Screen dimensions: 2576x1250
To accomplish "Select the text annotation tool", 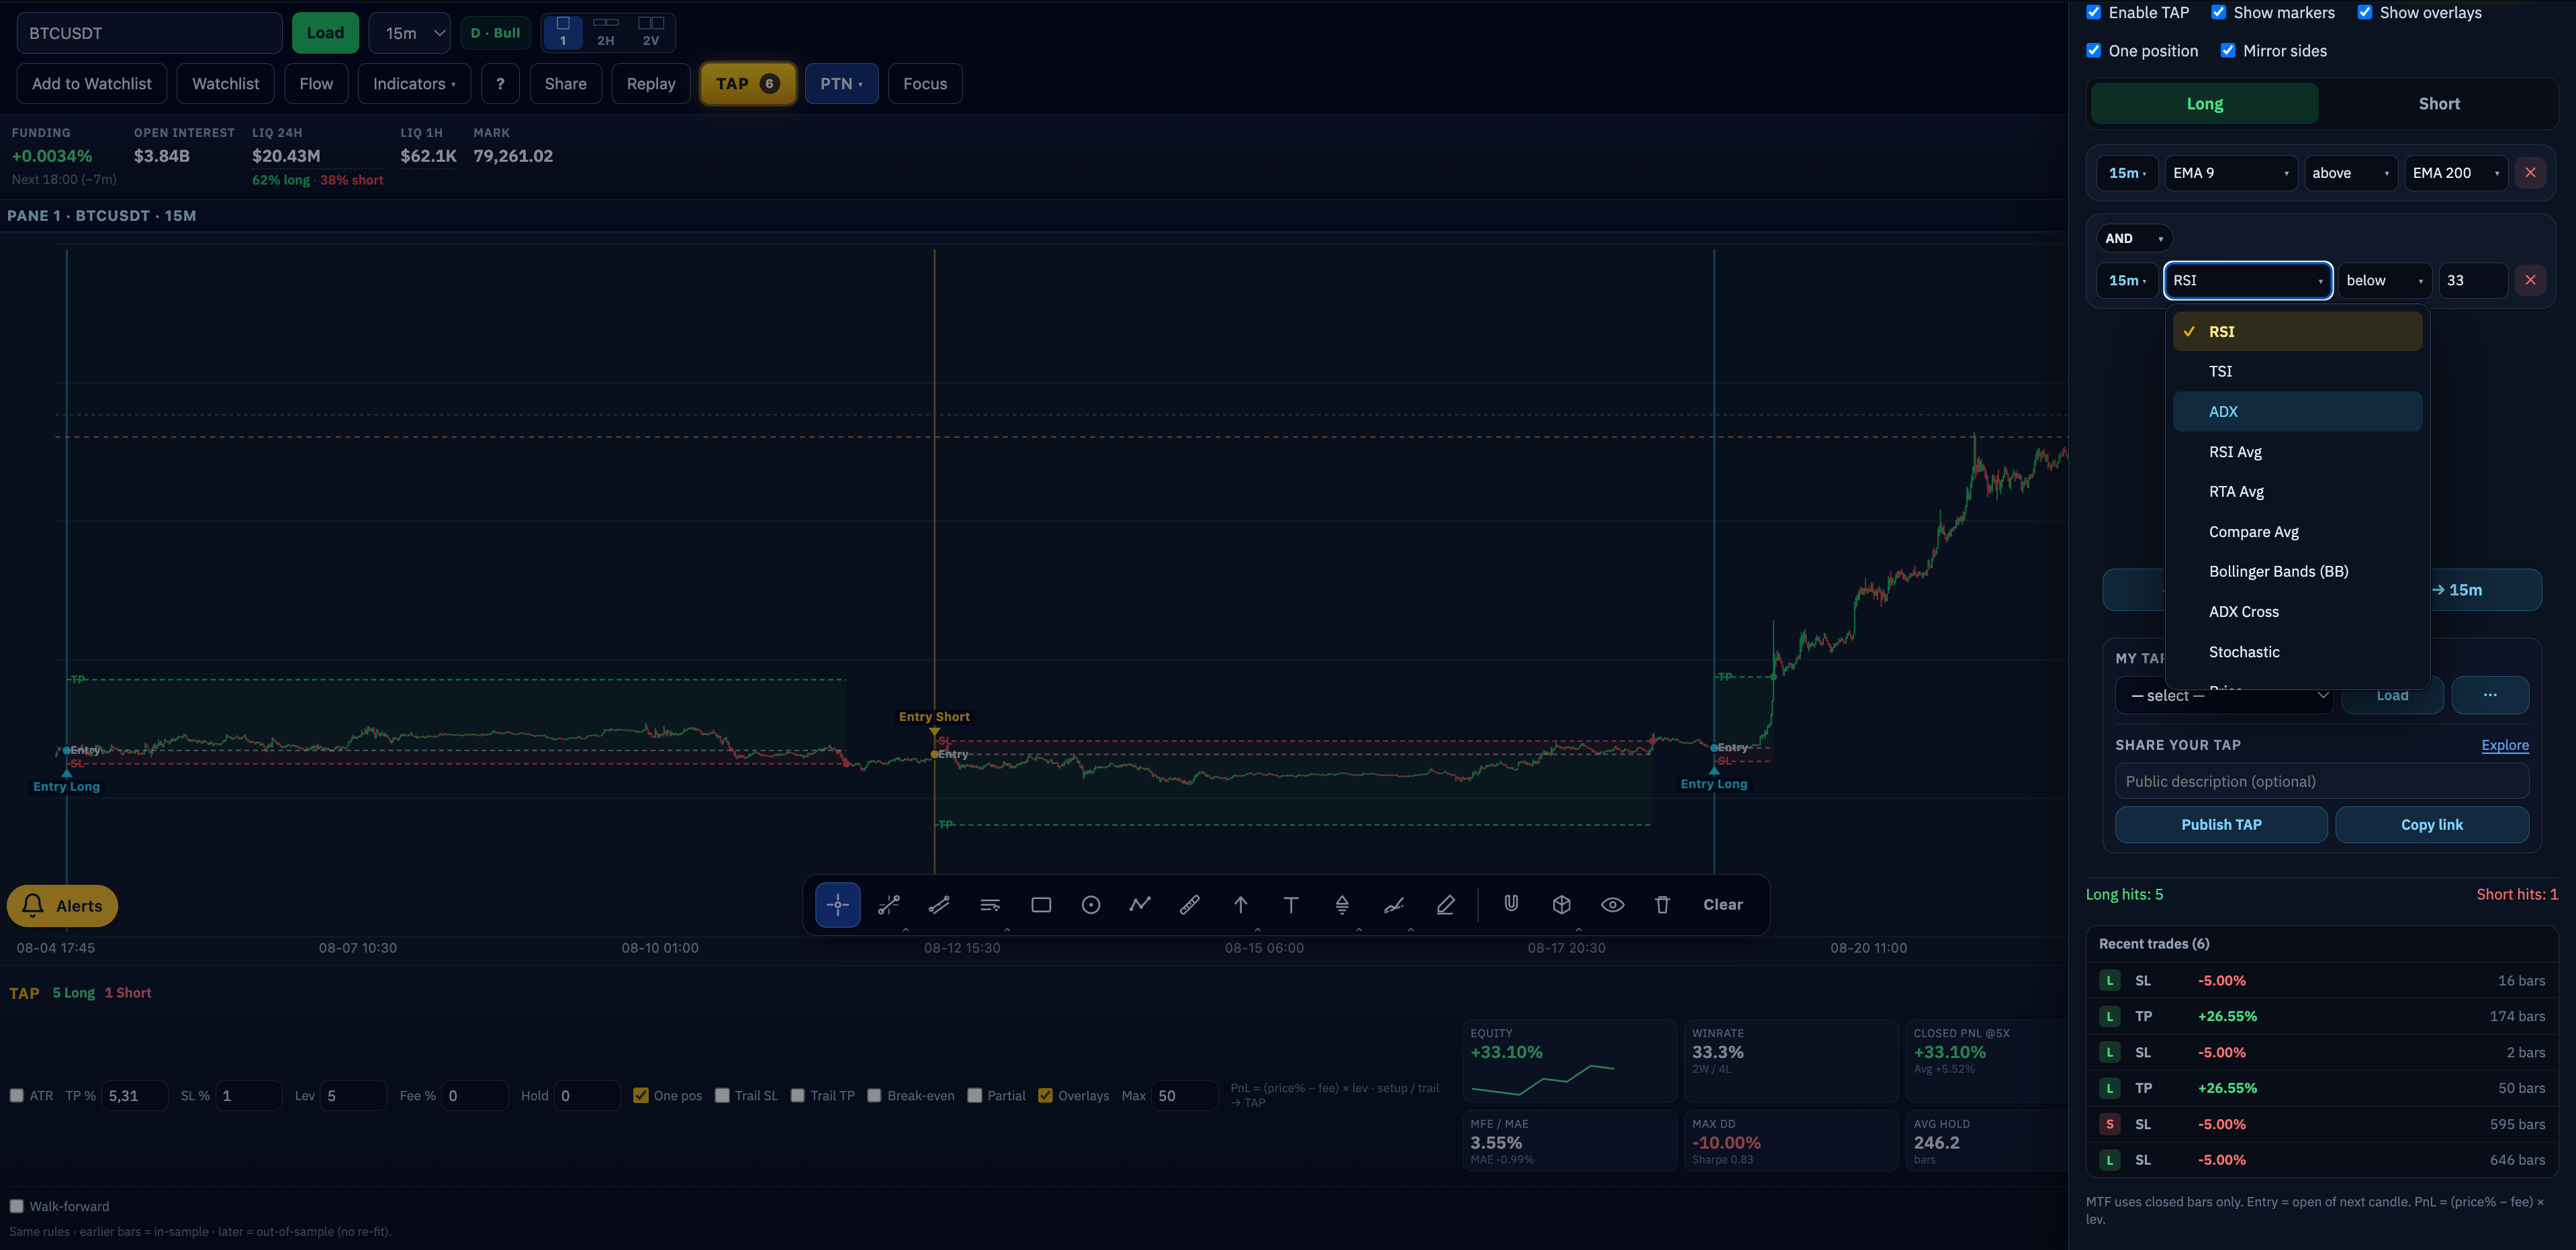I will (x=1291, y=904).
